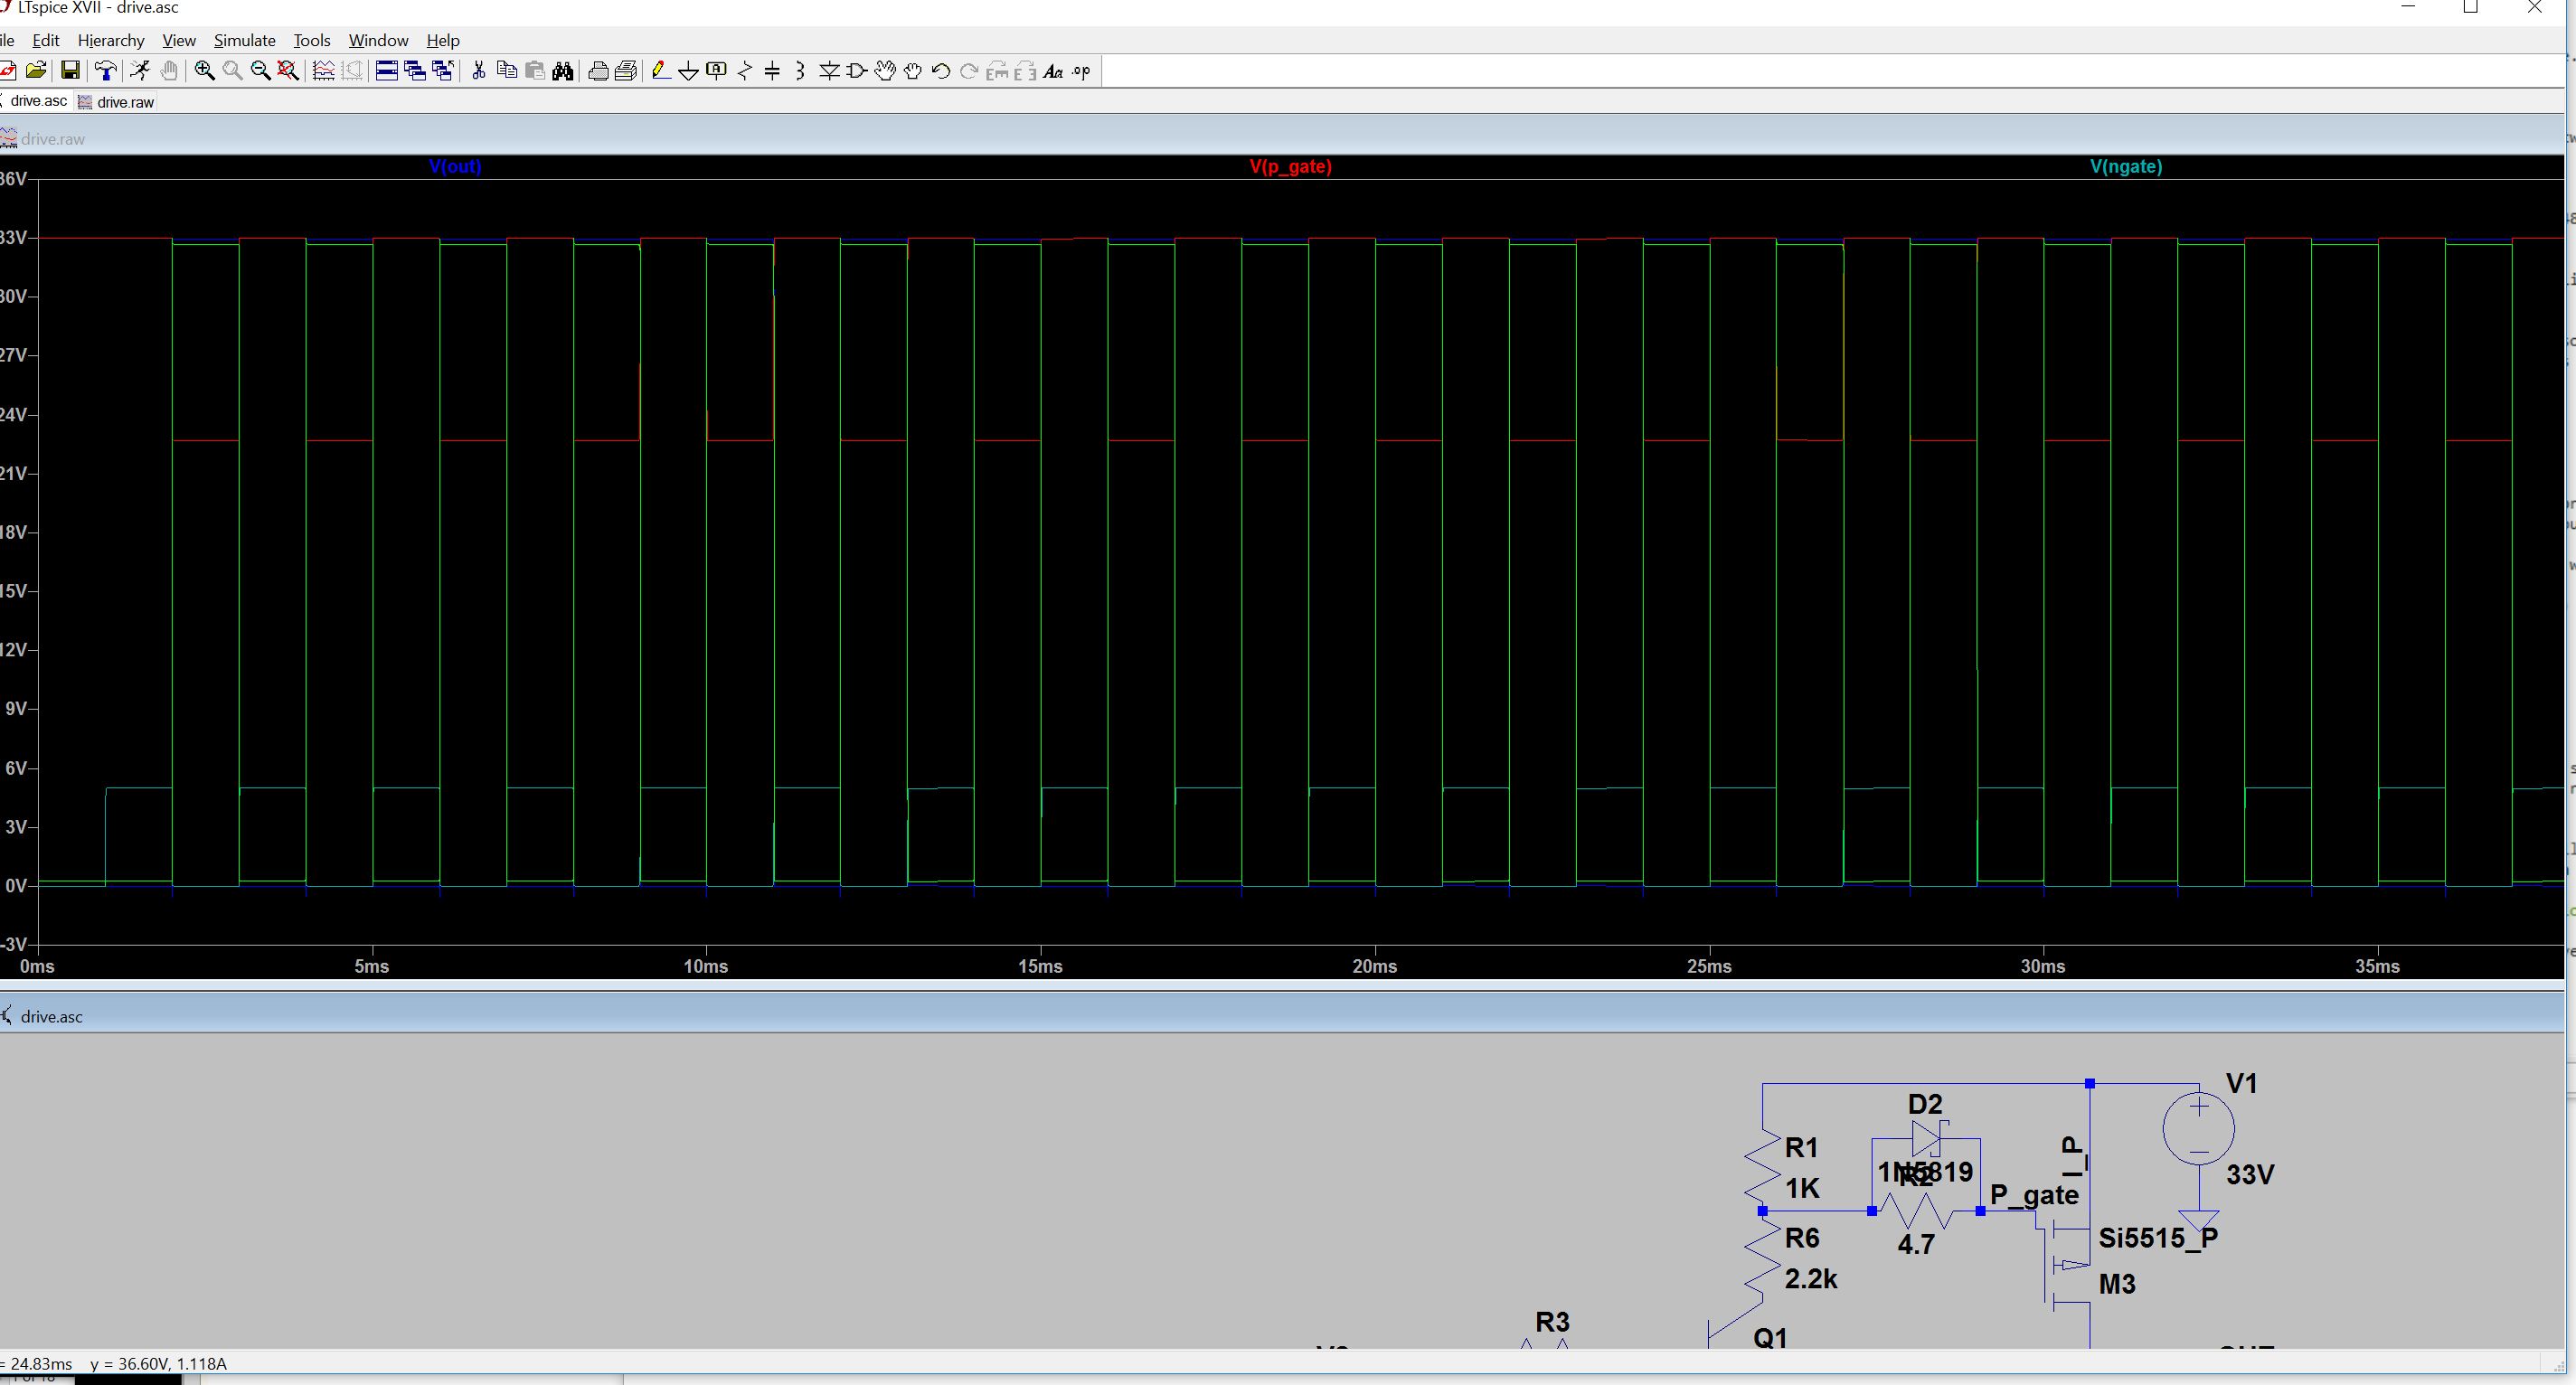This screenshot has width=2576, height=1385.
Task: Open the Simulate menu
Action: click(245, 40)
